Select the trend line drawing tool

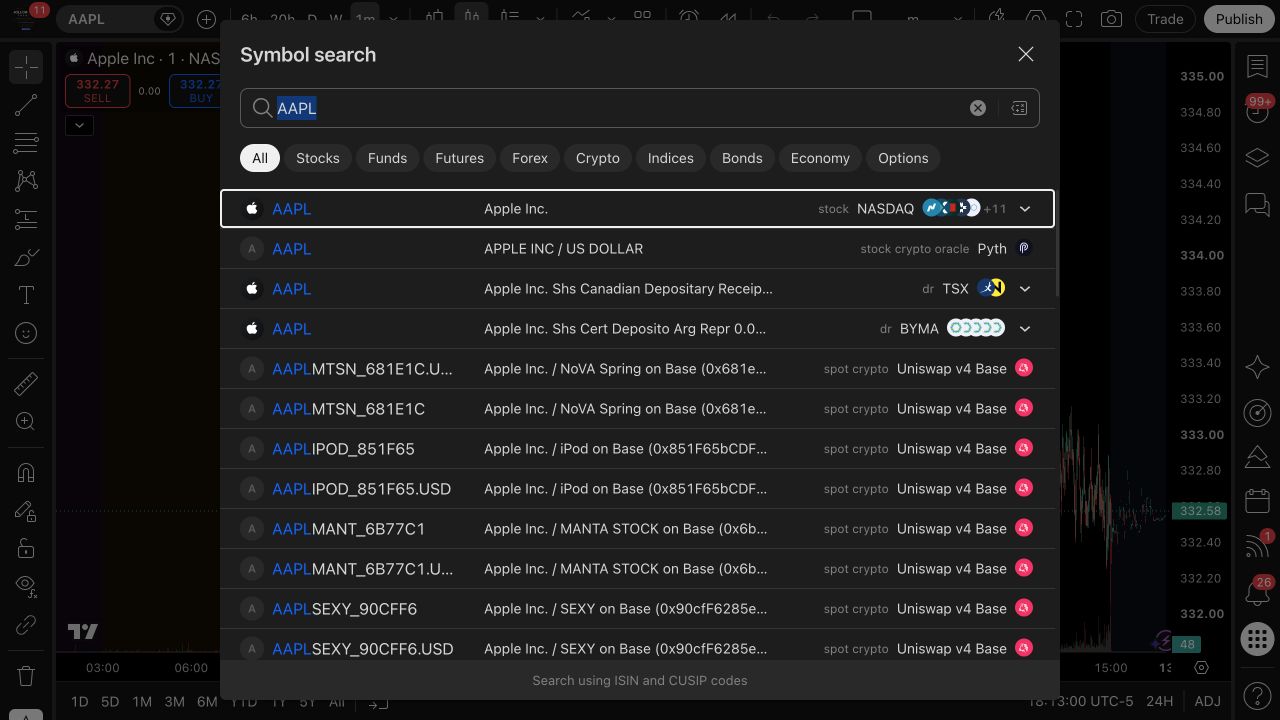tap(26, 105)
